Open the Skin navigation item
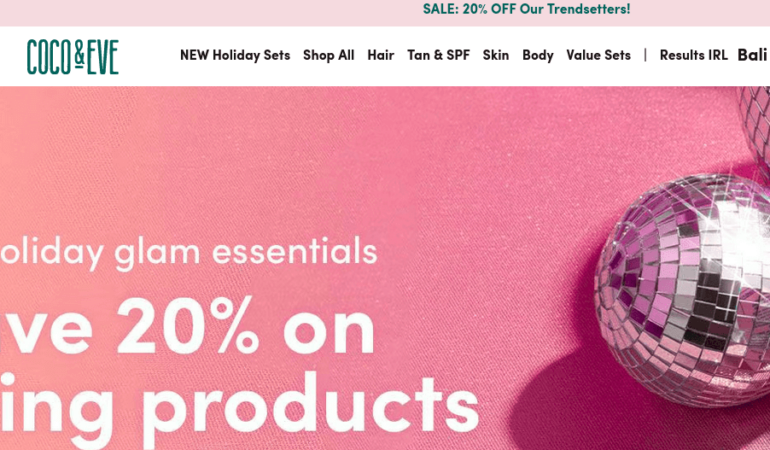 click(495, 55)
